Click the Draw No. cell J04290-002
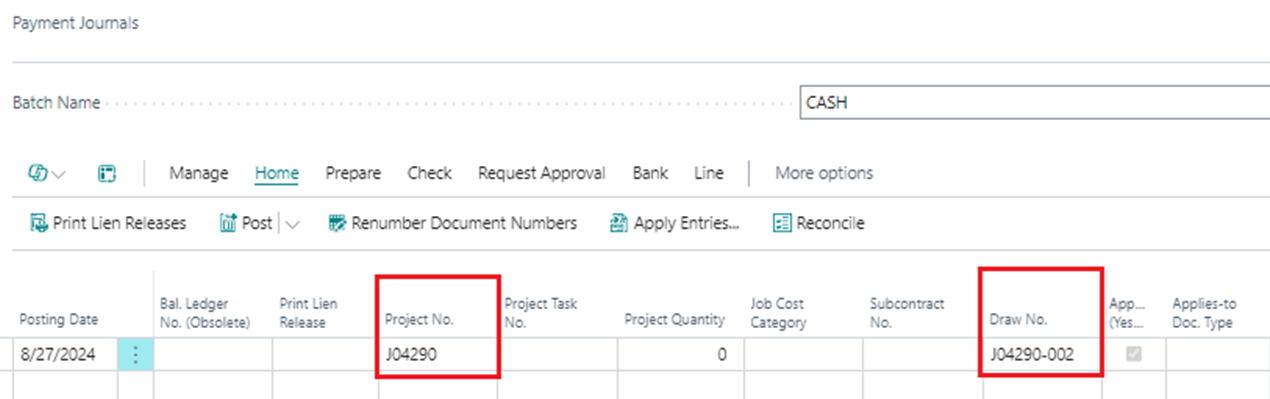The width and height of the screenshot is (1270, 399). (x=1041, y=355)
